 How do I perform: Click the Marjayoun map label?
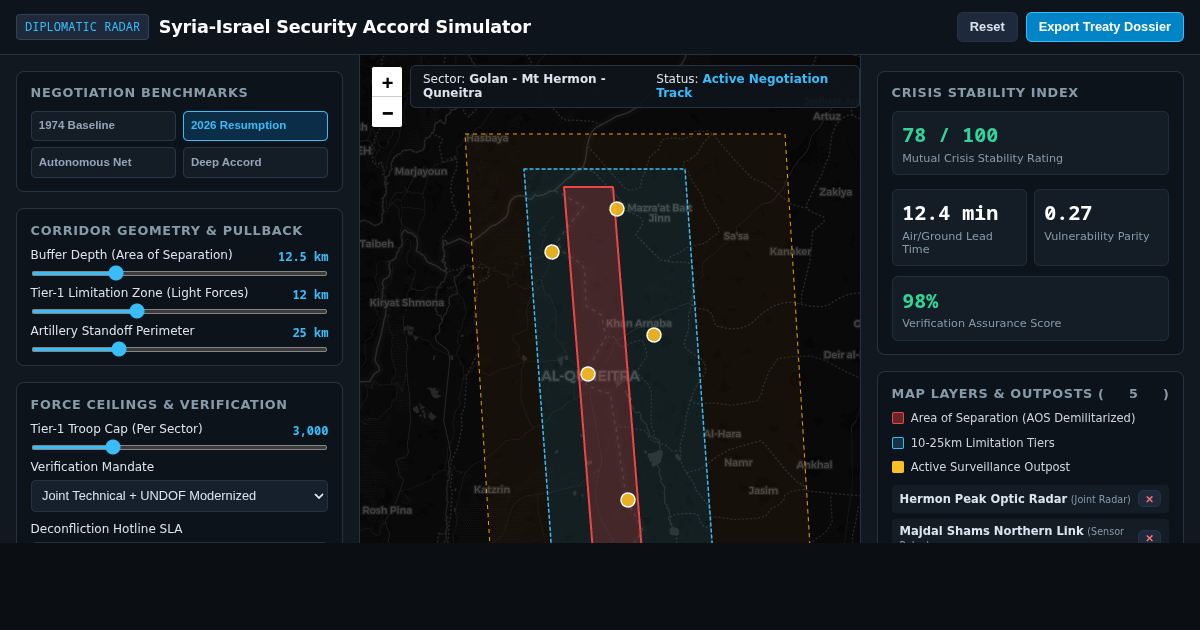421,171
